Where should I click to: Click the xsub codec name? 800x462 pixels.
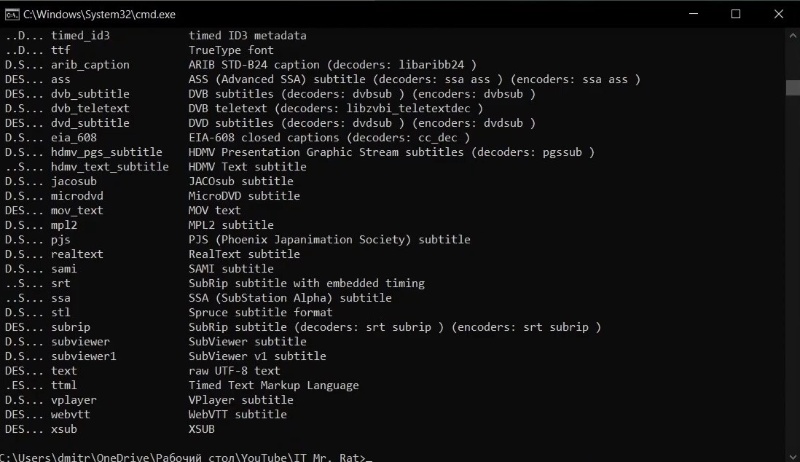(64, 428)
